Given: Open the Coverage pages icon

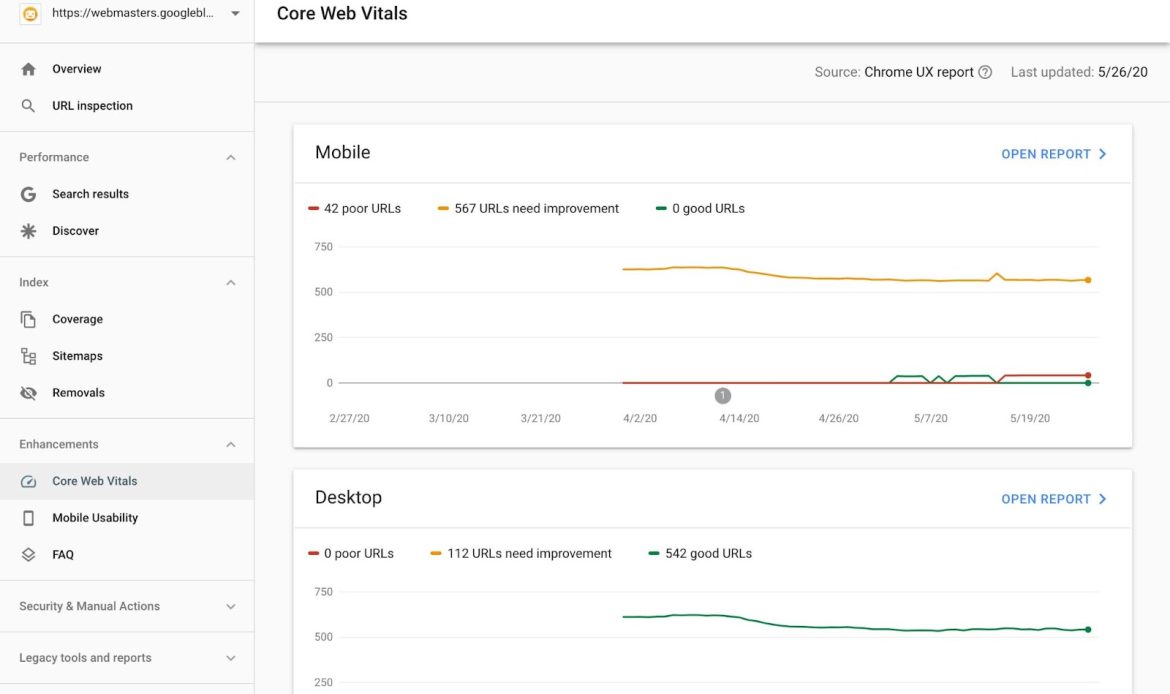Looking at the screenshot, I should pyautogui.click(x=28, y=318).
